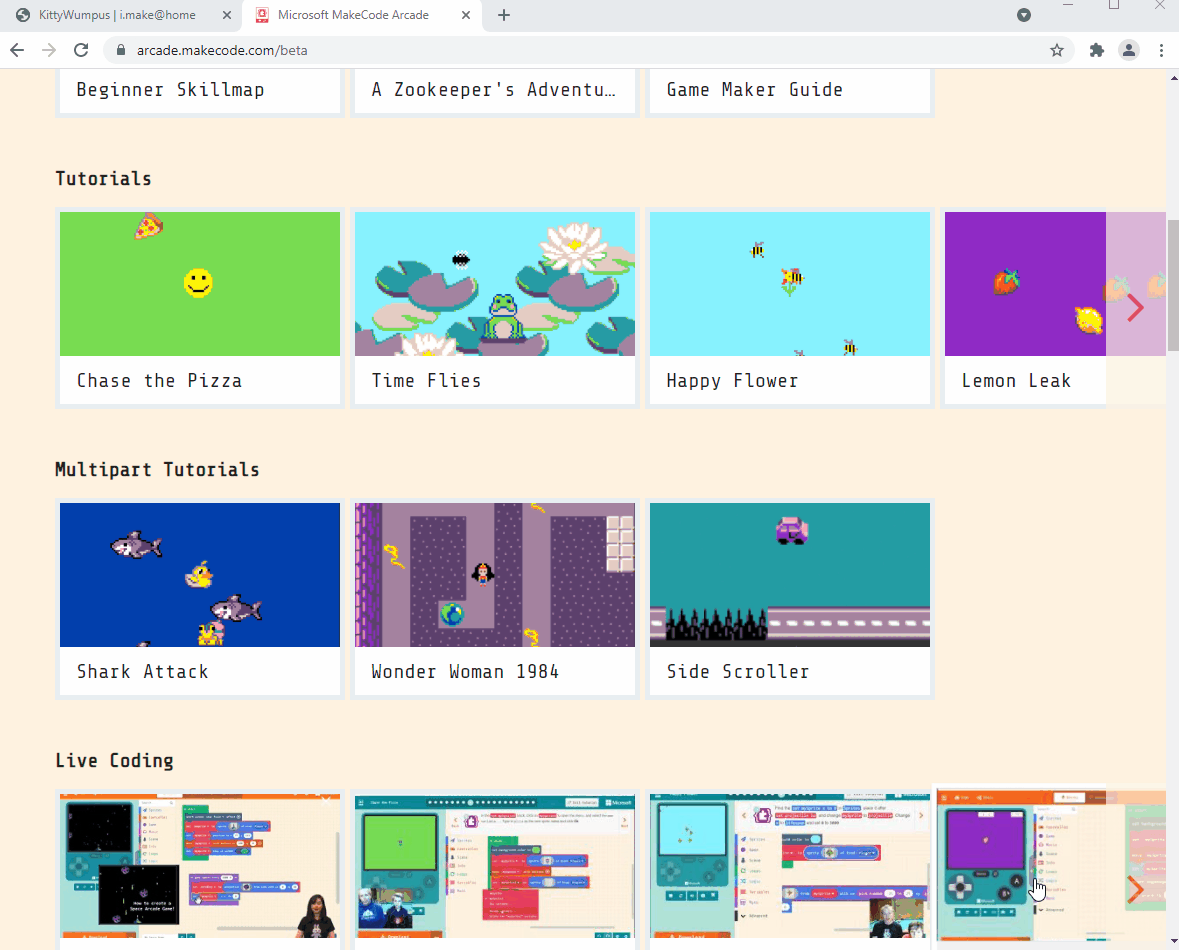Screen dimensions: 1179x950
Task: Bookmark this page with the star
Action: [x=1056, y=50]
